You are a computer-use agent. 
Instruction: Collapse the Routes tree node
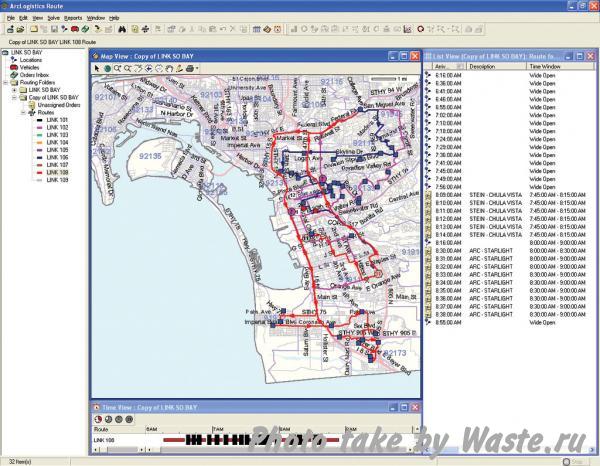[23, 112]
